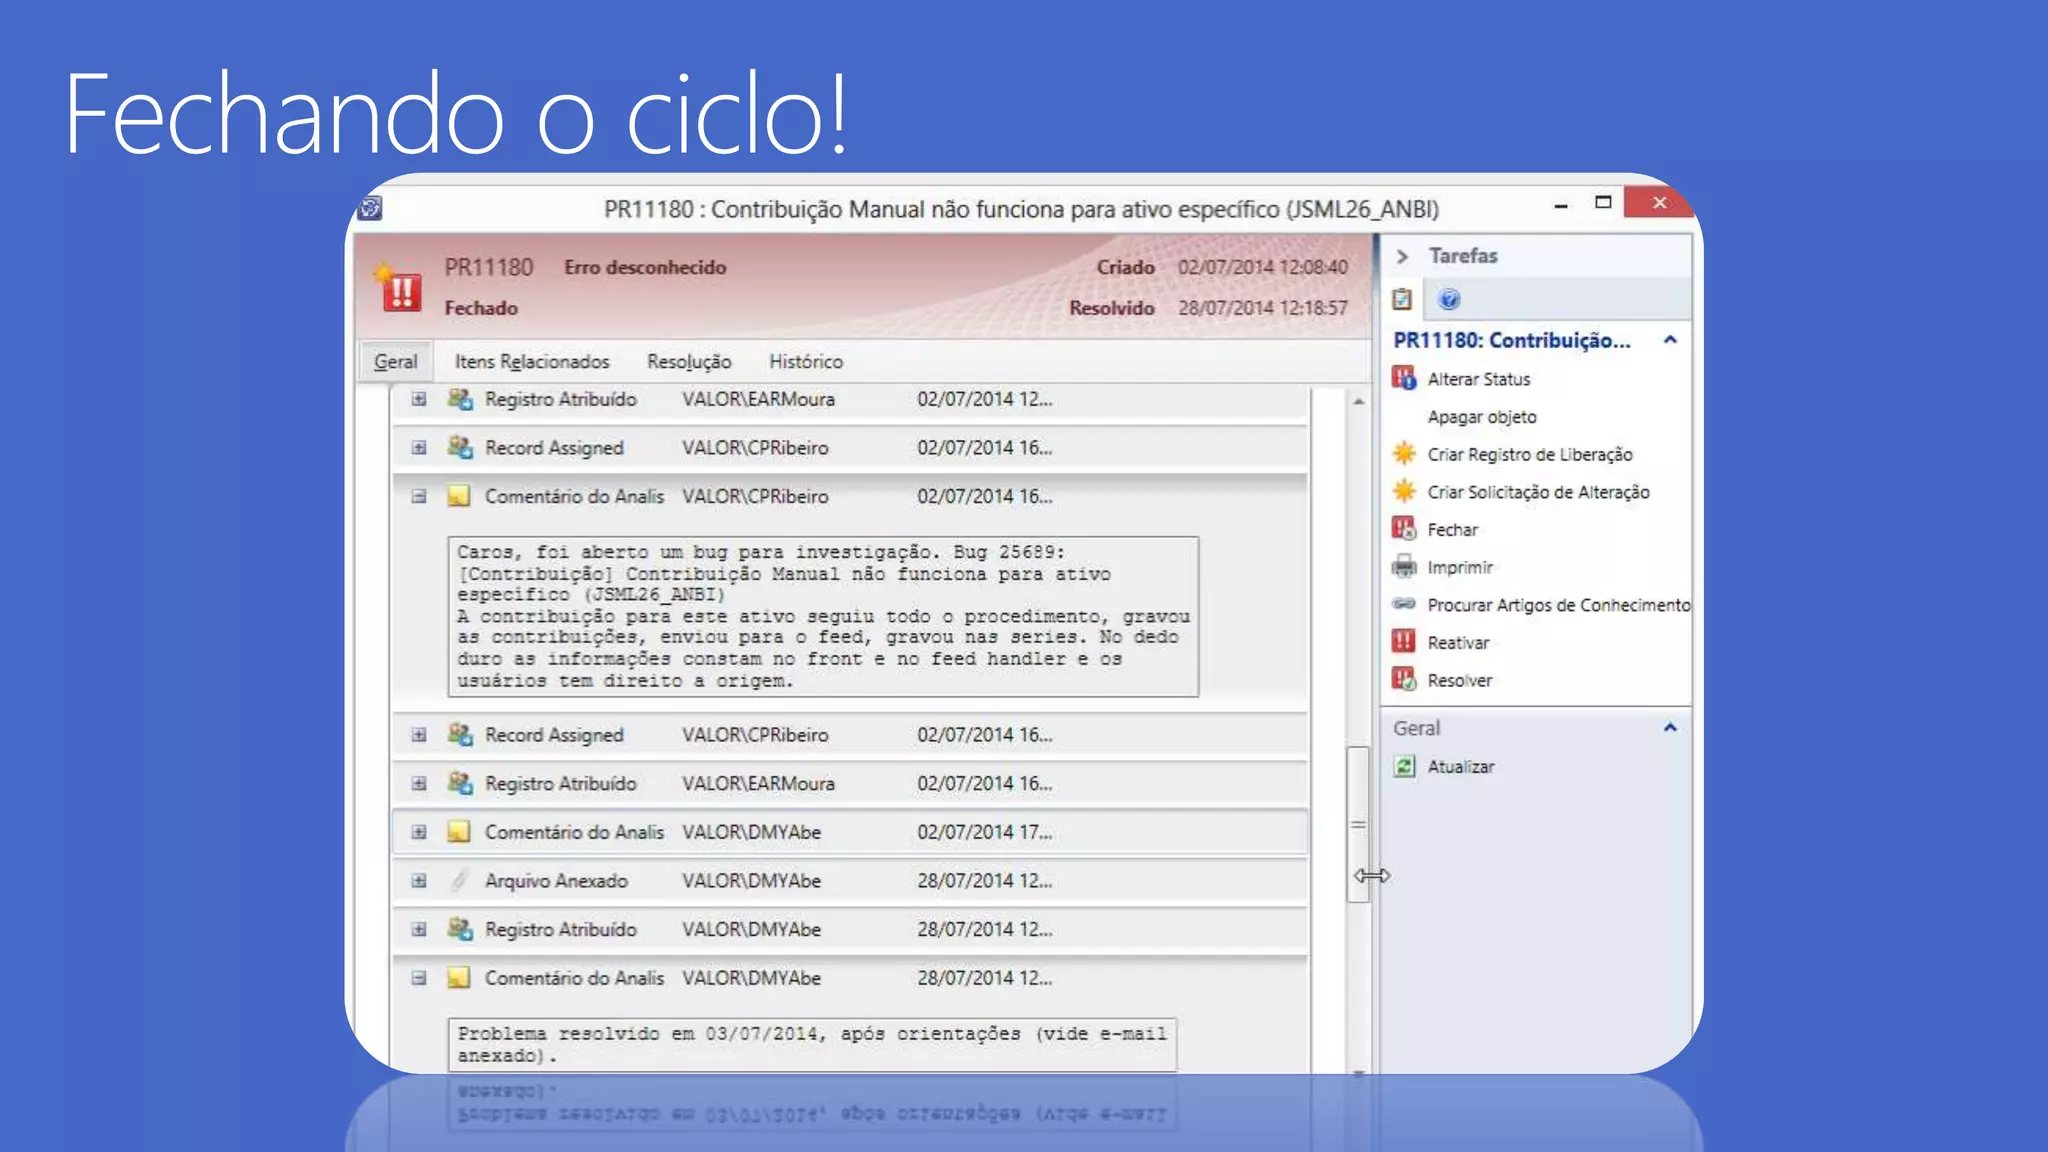This screenshot has width=2048, height=1152.
Task: Click the star icon beside Criar Registro de Liberação
Action: coord(1404,453)
